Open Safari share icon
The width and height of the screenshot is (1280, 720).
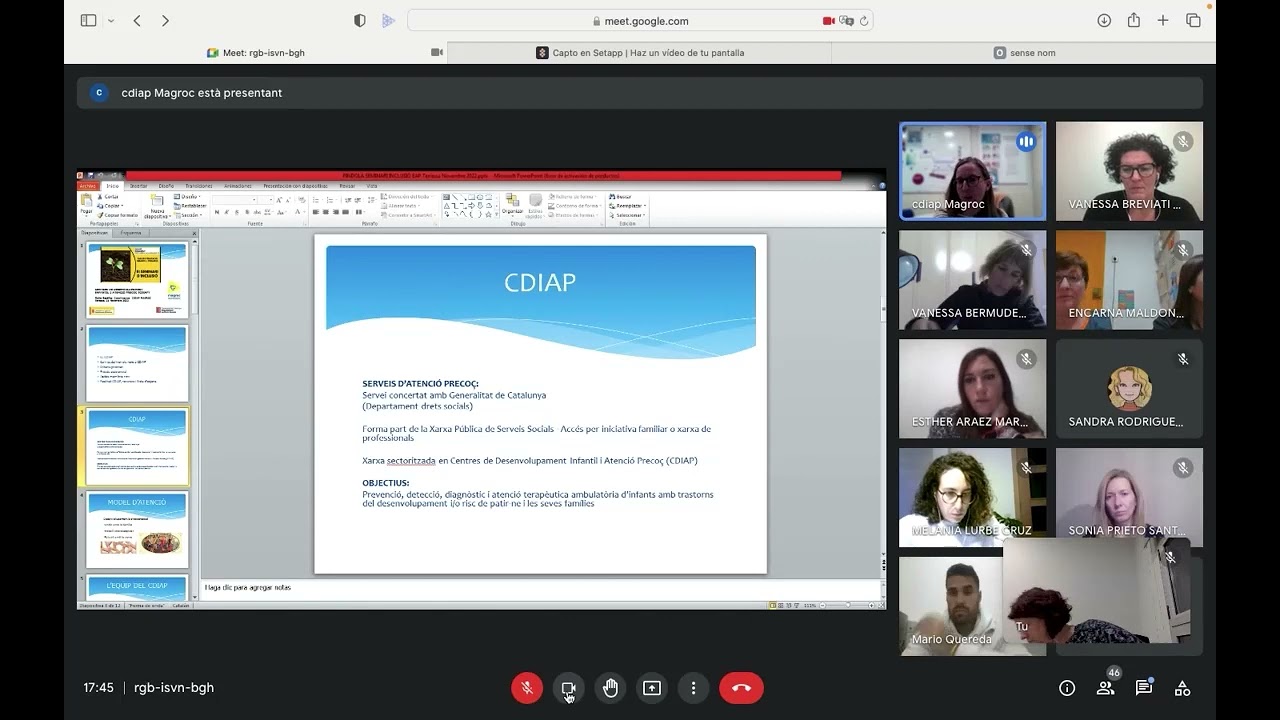(1133, 20)
